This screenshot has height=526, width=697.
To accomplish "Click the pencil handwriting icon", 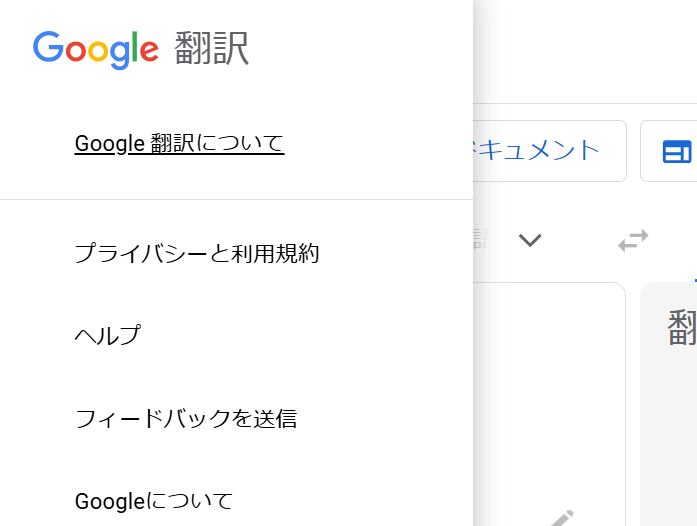I will (x=561, y=518).
